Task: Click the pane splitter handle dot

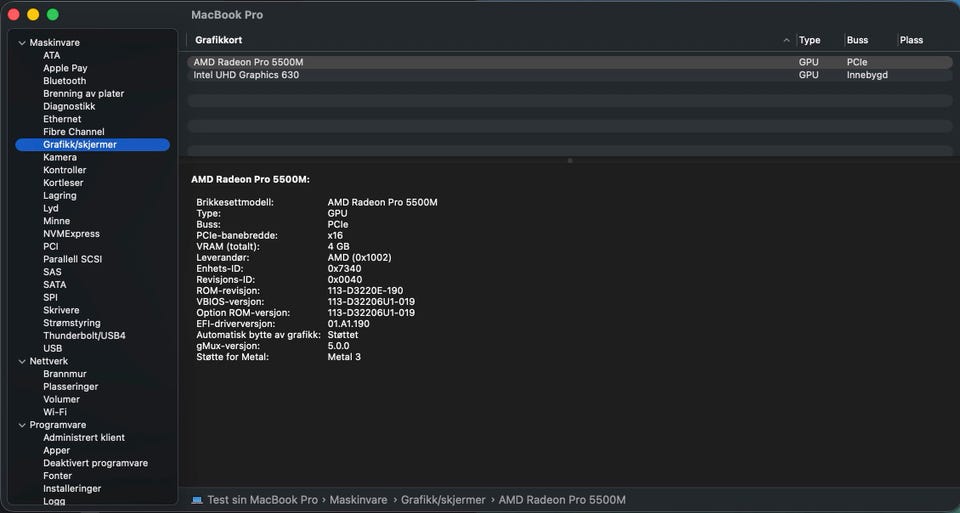Action: 570,161
